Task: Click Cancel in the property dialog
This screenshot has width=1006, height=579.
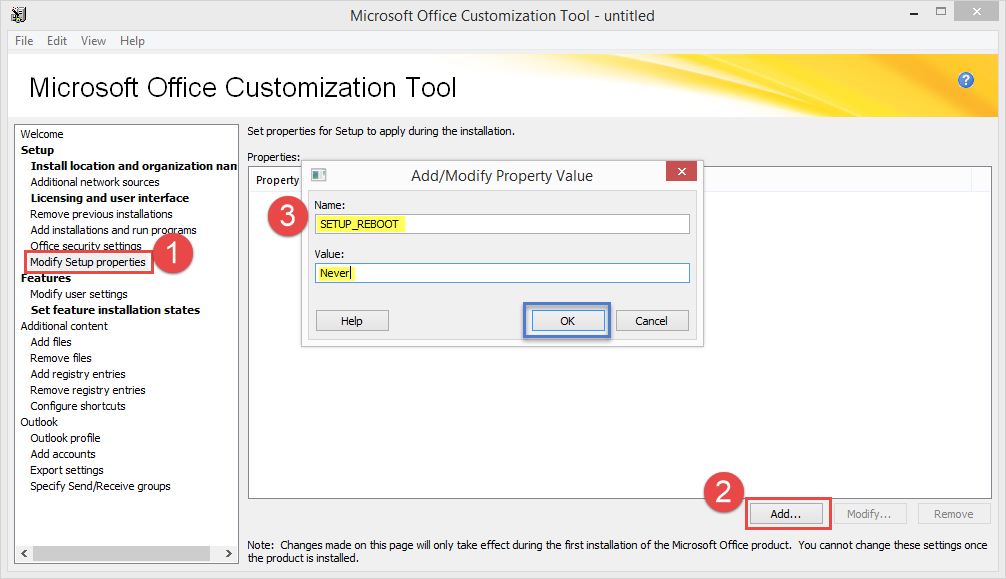Action: [x=652, y=321]
